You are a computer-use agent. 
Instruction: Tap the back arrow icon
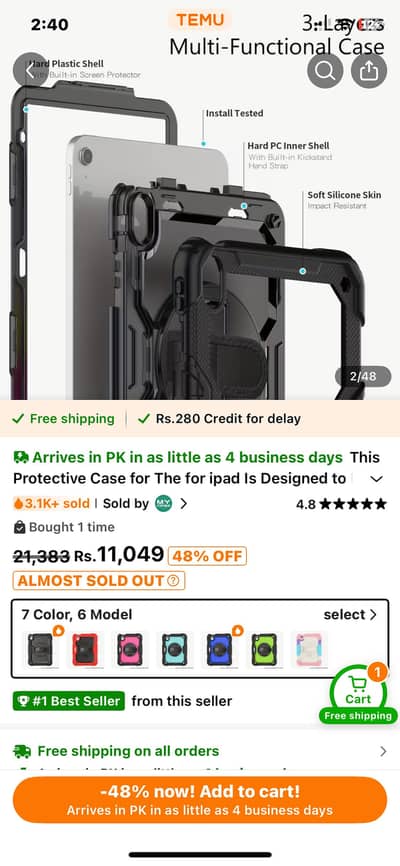(x=30, y=70)
